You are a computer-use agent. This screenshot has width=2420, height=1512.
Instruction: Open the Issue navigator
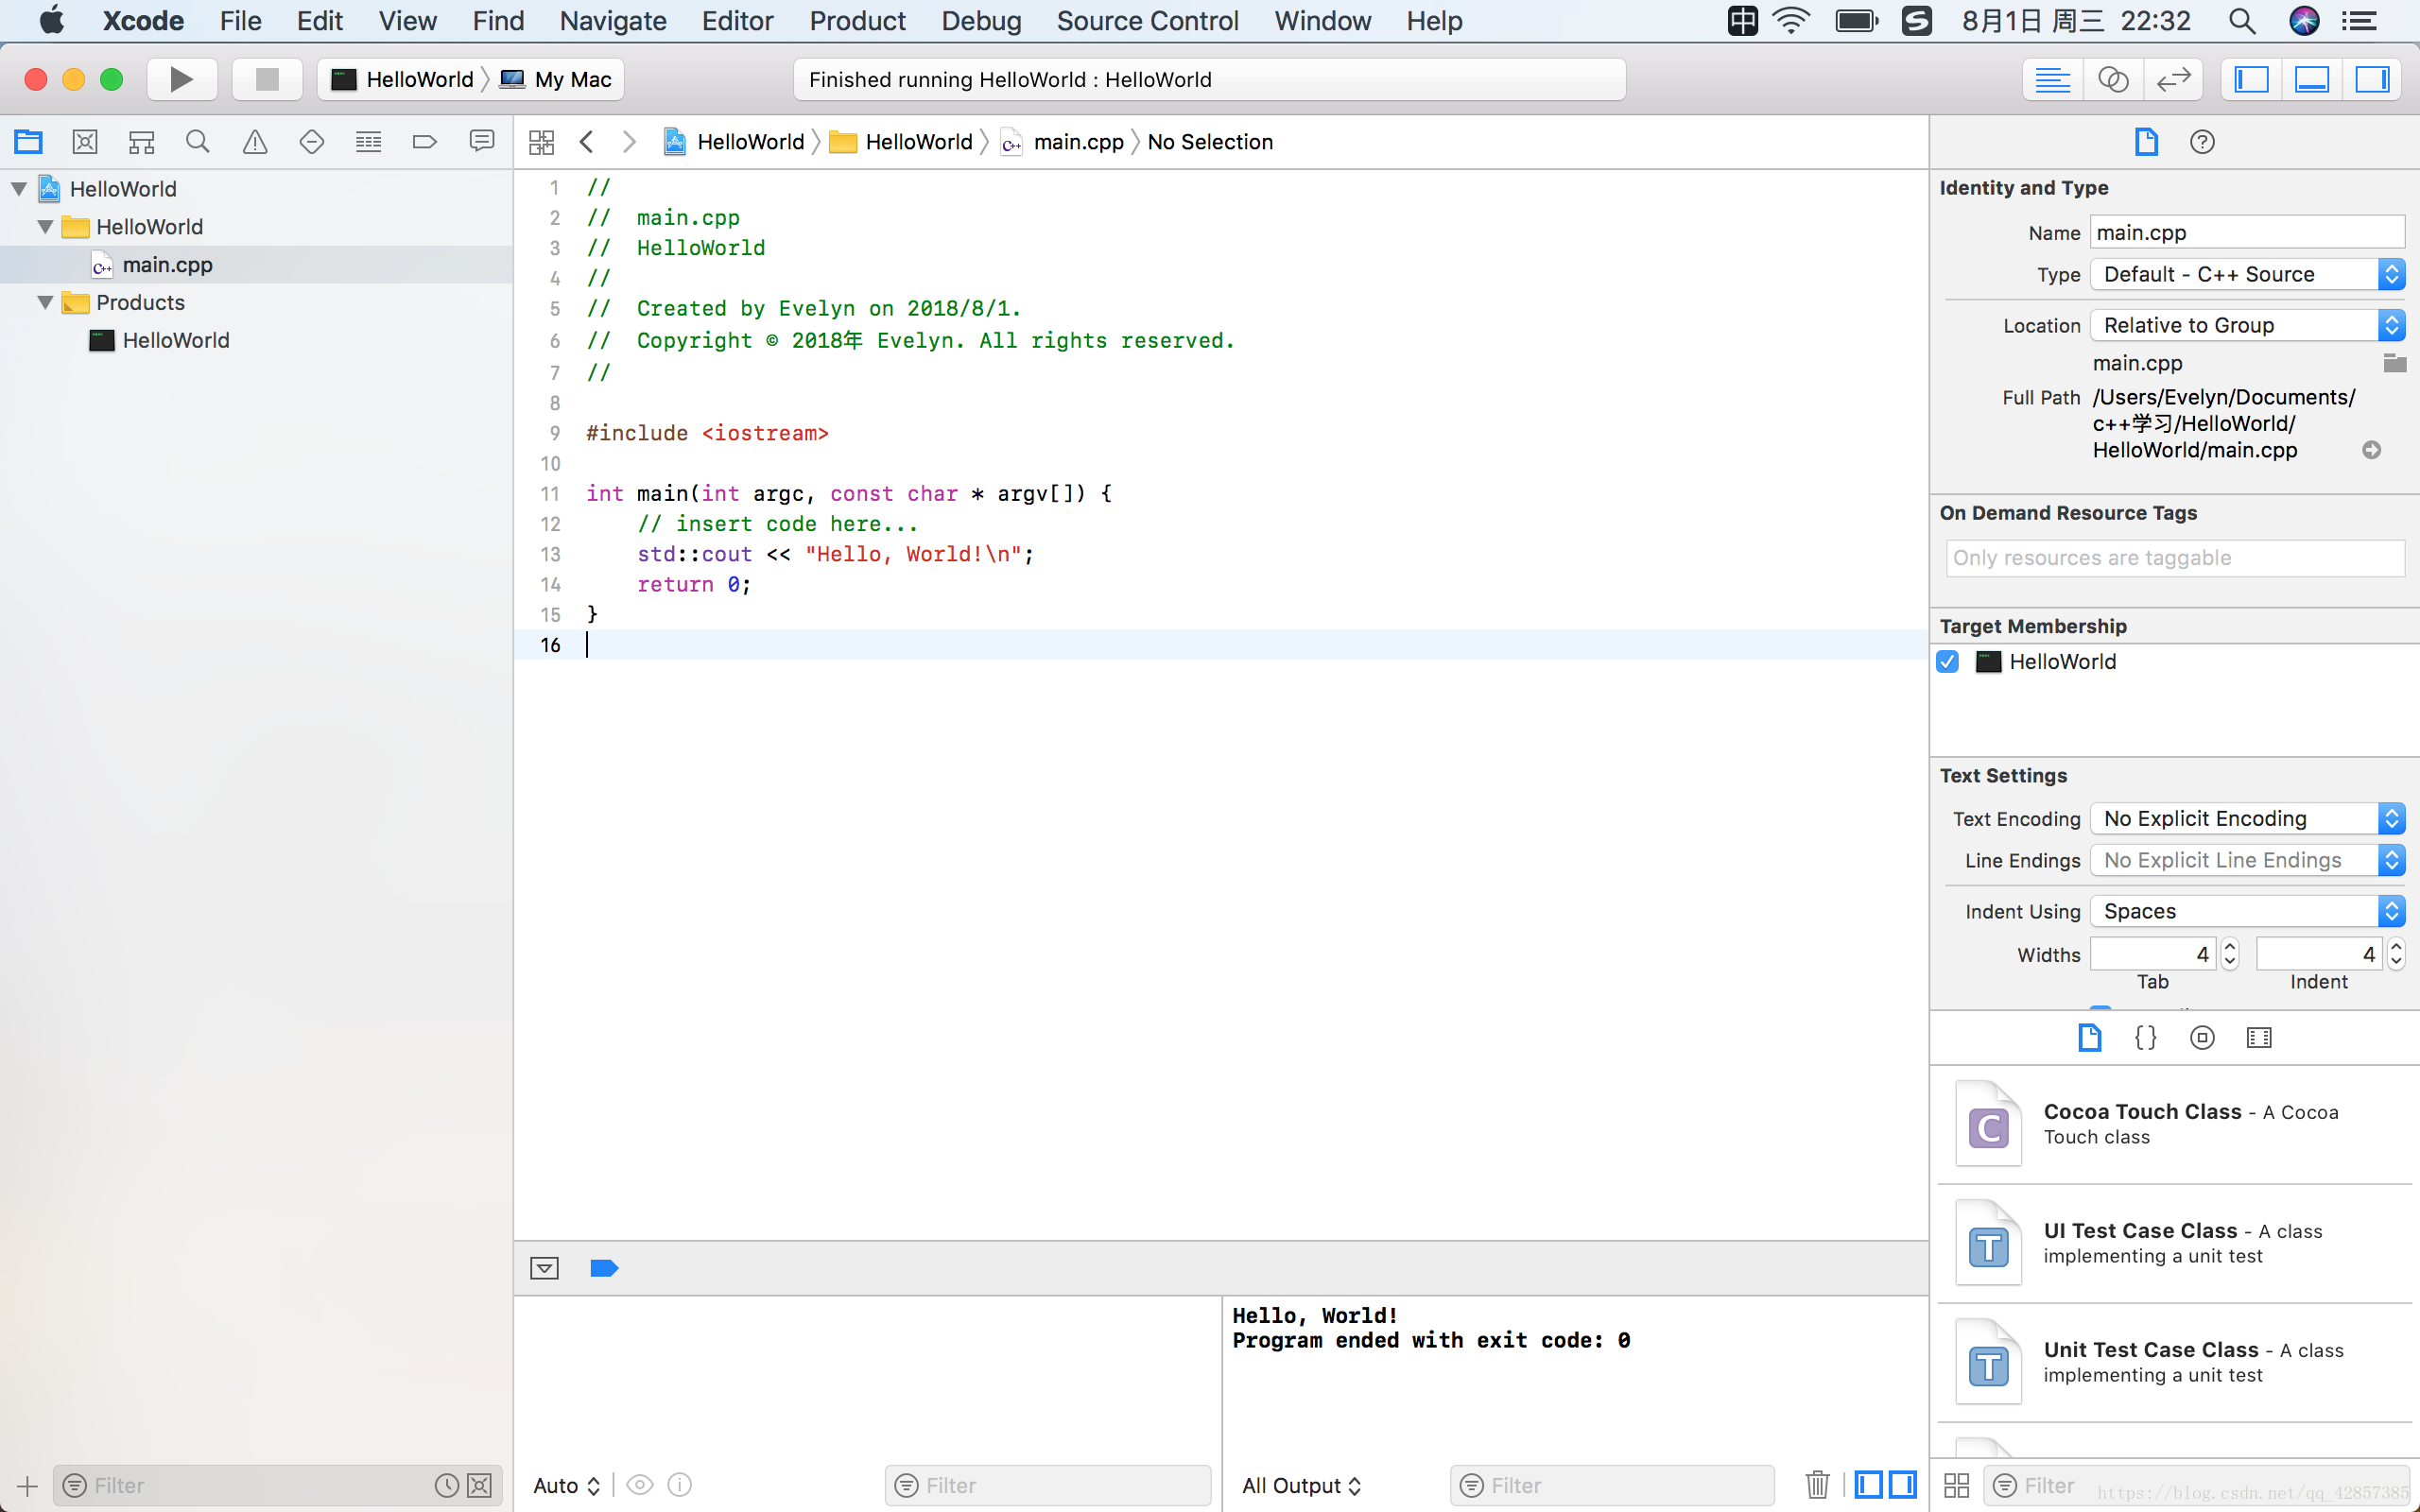click(x=255, y=142)
